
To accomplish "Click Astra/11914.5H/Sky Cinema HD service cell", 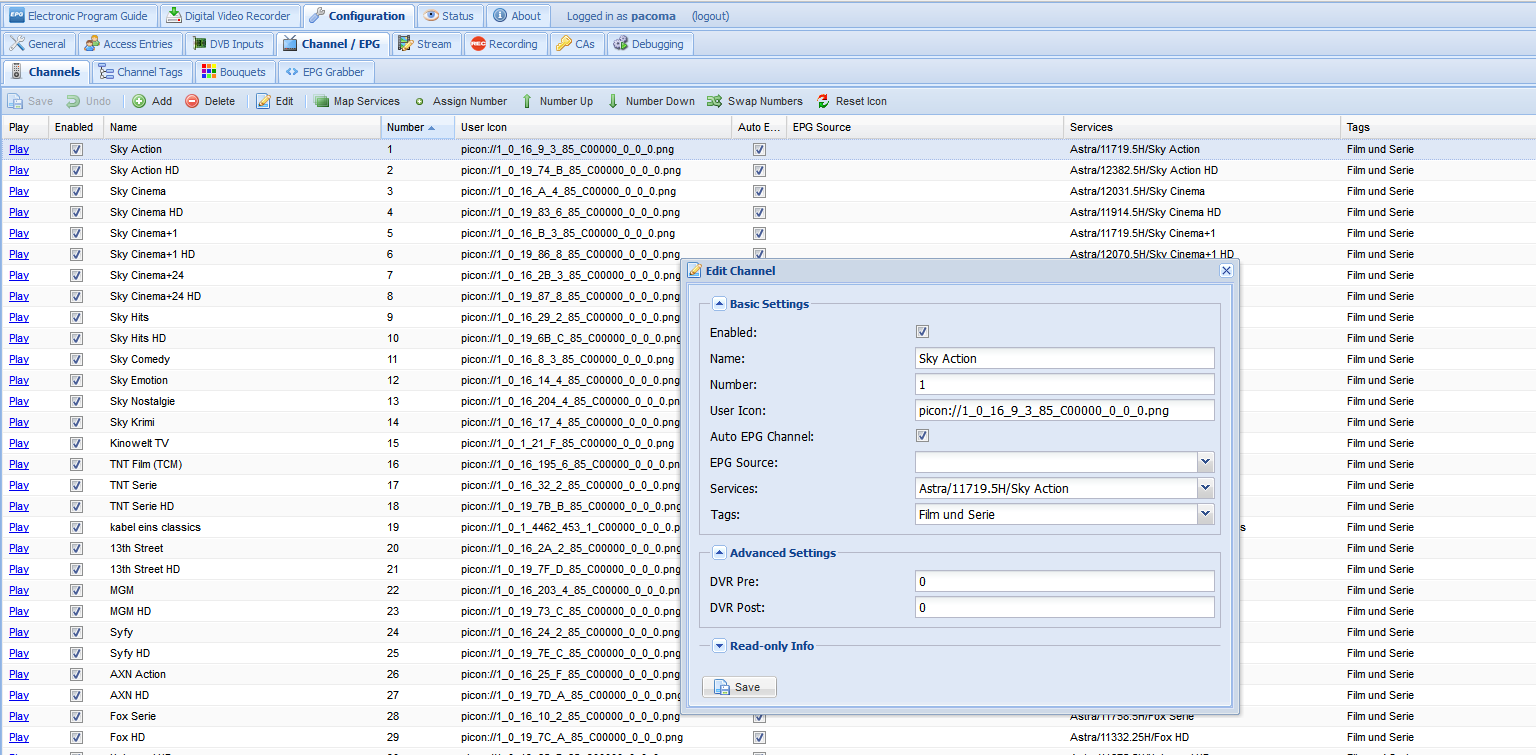I will tap(1145, 212).
